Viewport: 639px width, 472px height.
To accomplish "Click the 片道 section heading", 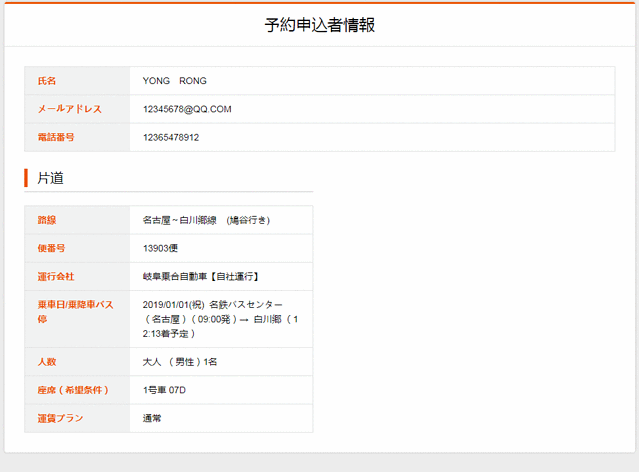I will [51, 178].
